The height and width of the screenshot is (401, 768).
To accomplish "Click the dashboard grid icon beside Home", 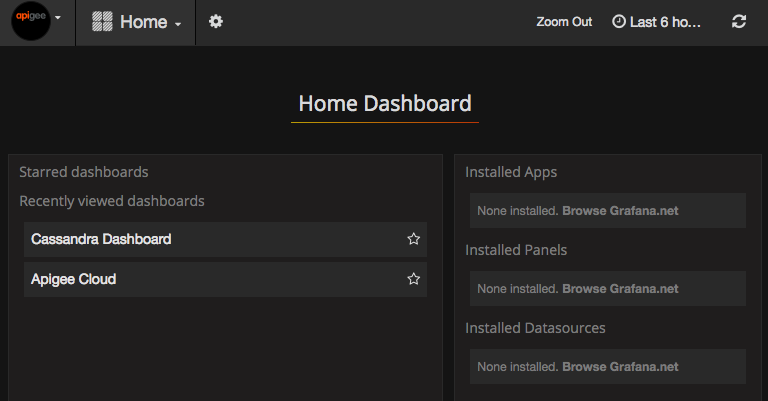I will point(102,22).
